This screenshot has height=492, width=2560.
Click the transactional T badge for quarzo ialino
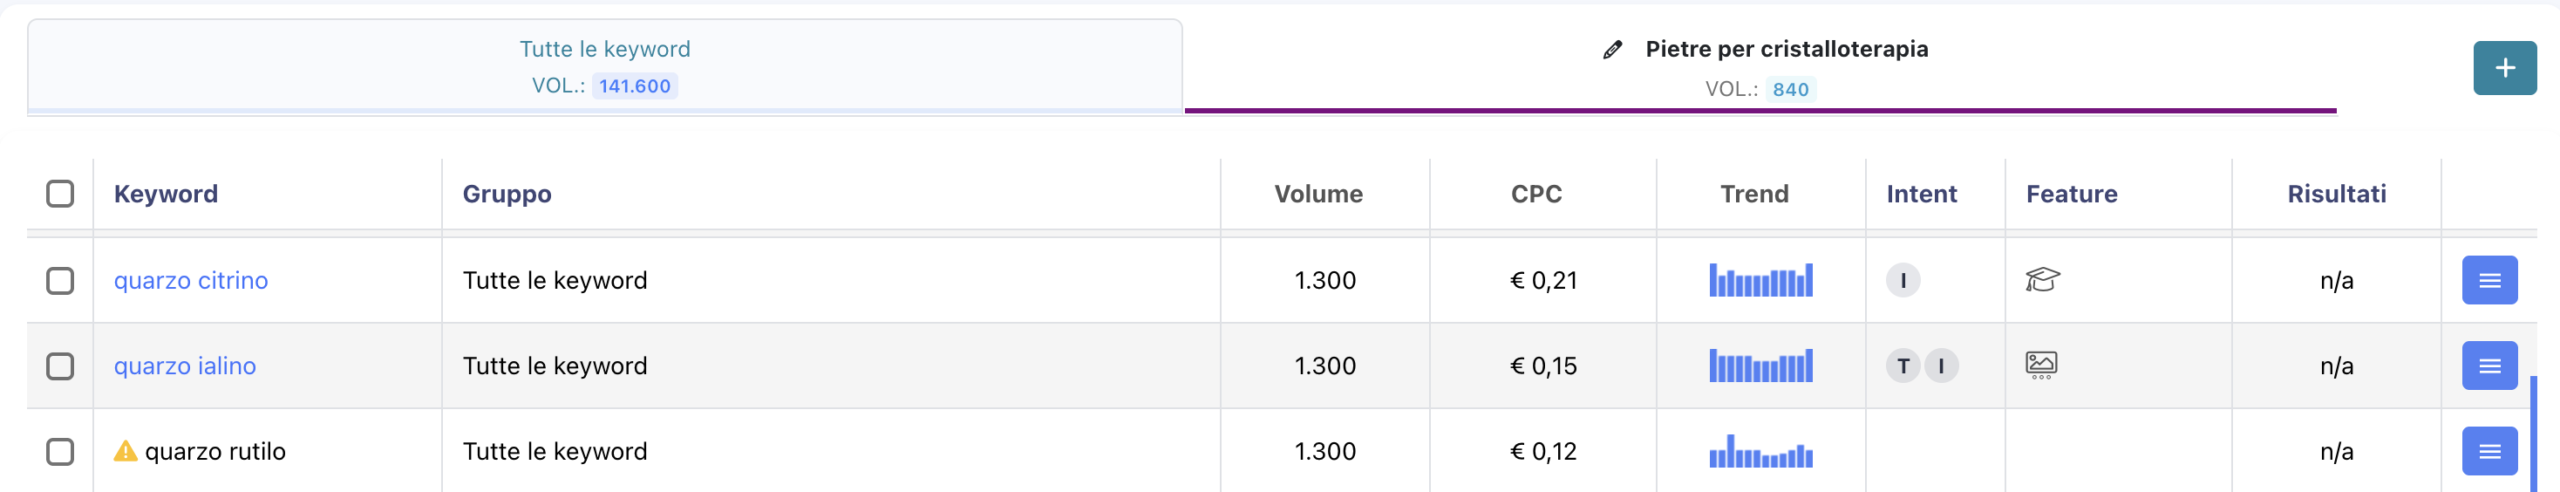[x=1903, y=366]
